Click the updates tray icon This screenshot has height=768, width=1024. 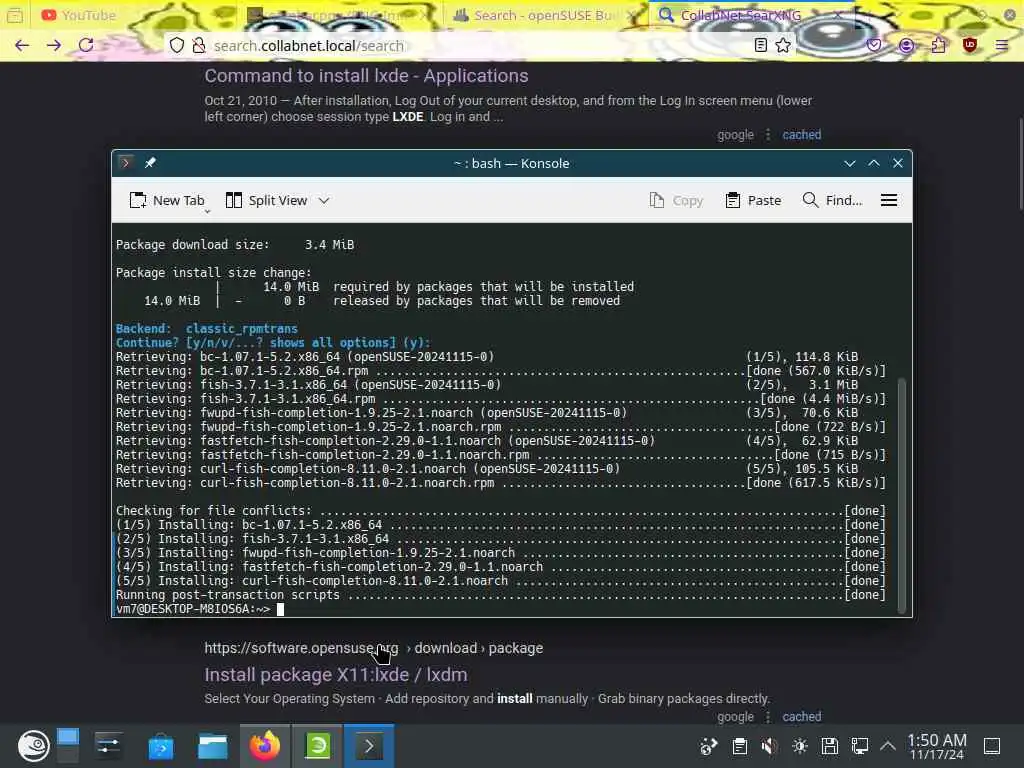coord(709,746)
